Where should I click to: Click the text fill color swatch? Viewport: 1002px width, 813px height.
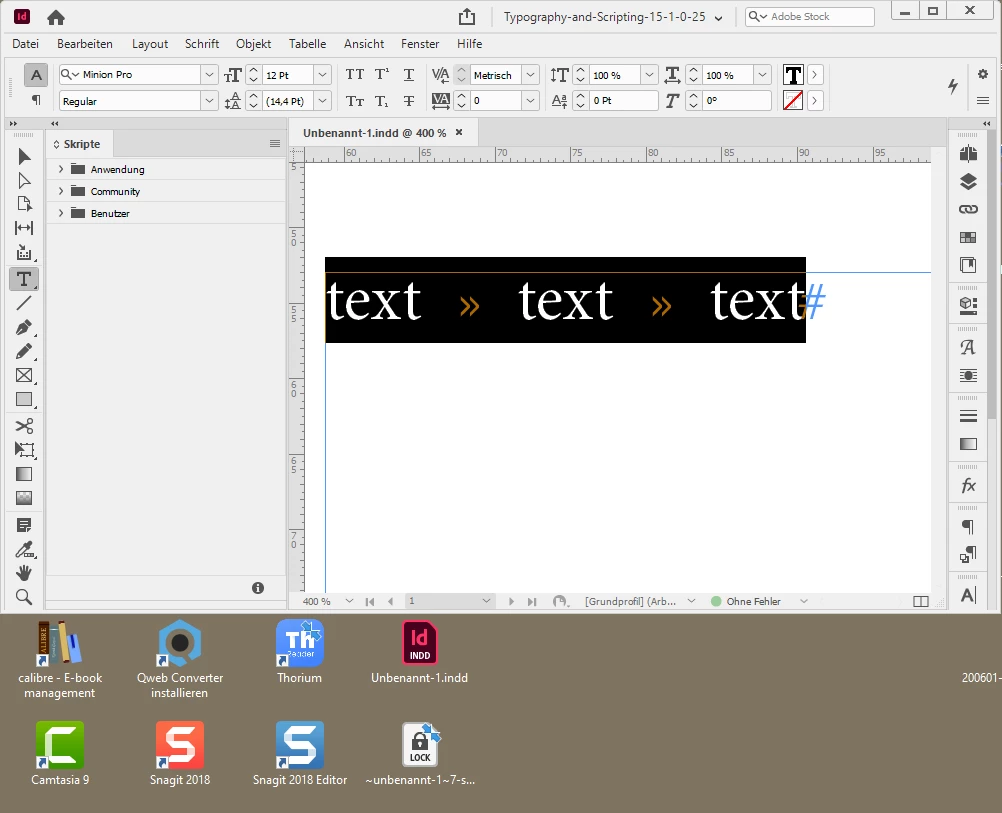tap(793, 75)
